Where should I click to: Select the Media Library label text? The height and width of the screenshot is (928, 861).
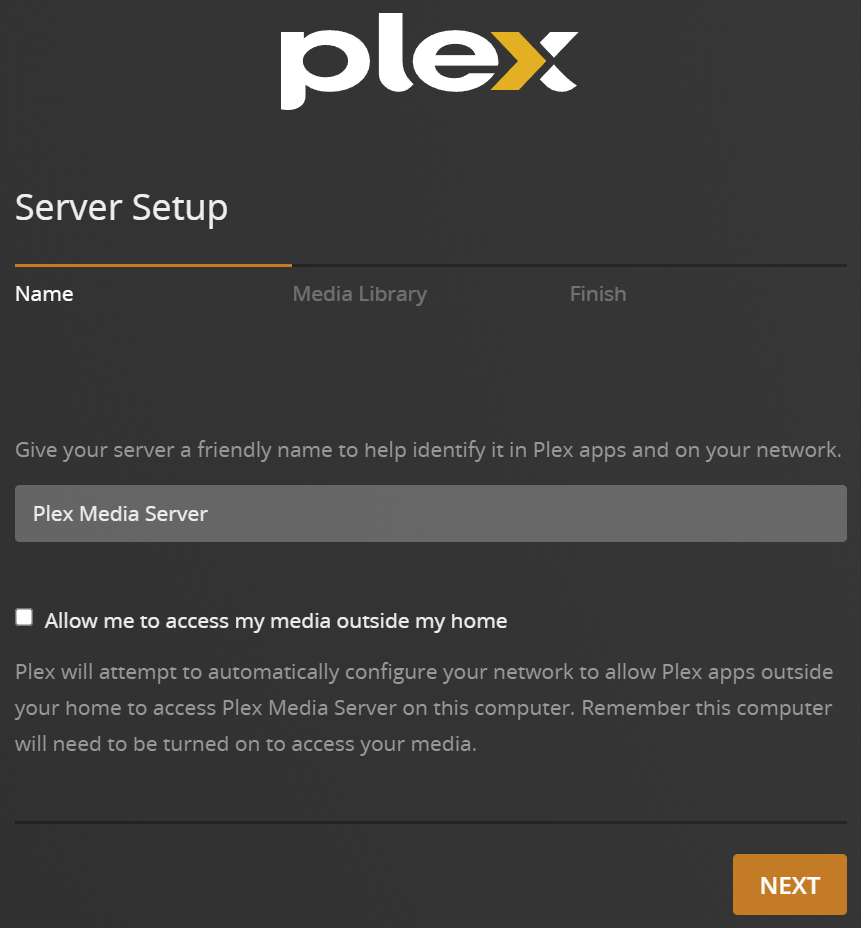(359, 293)
